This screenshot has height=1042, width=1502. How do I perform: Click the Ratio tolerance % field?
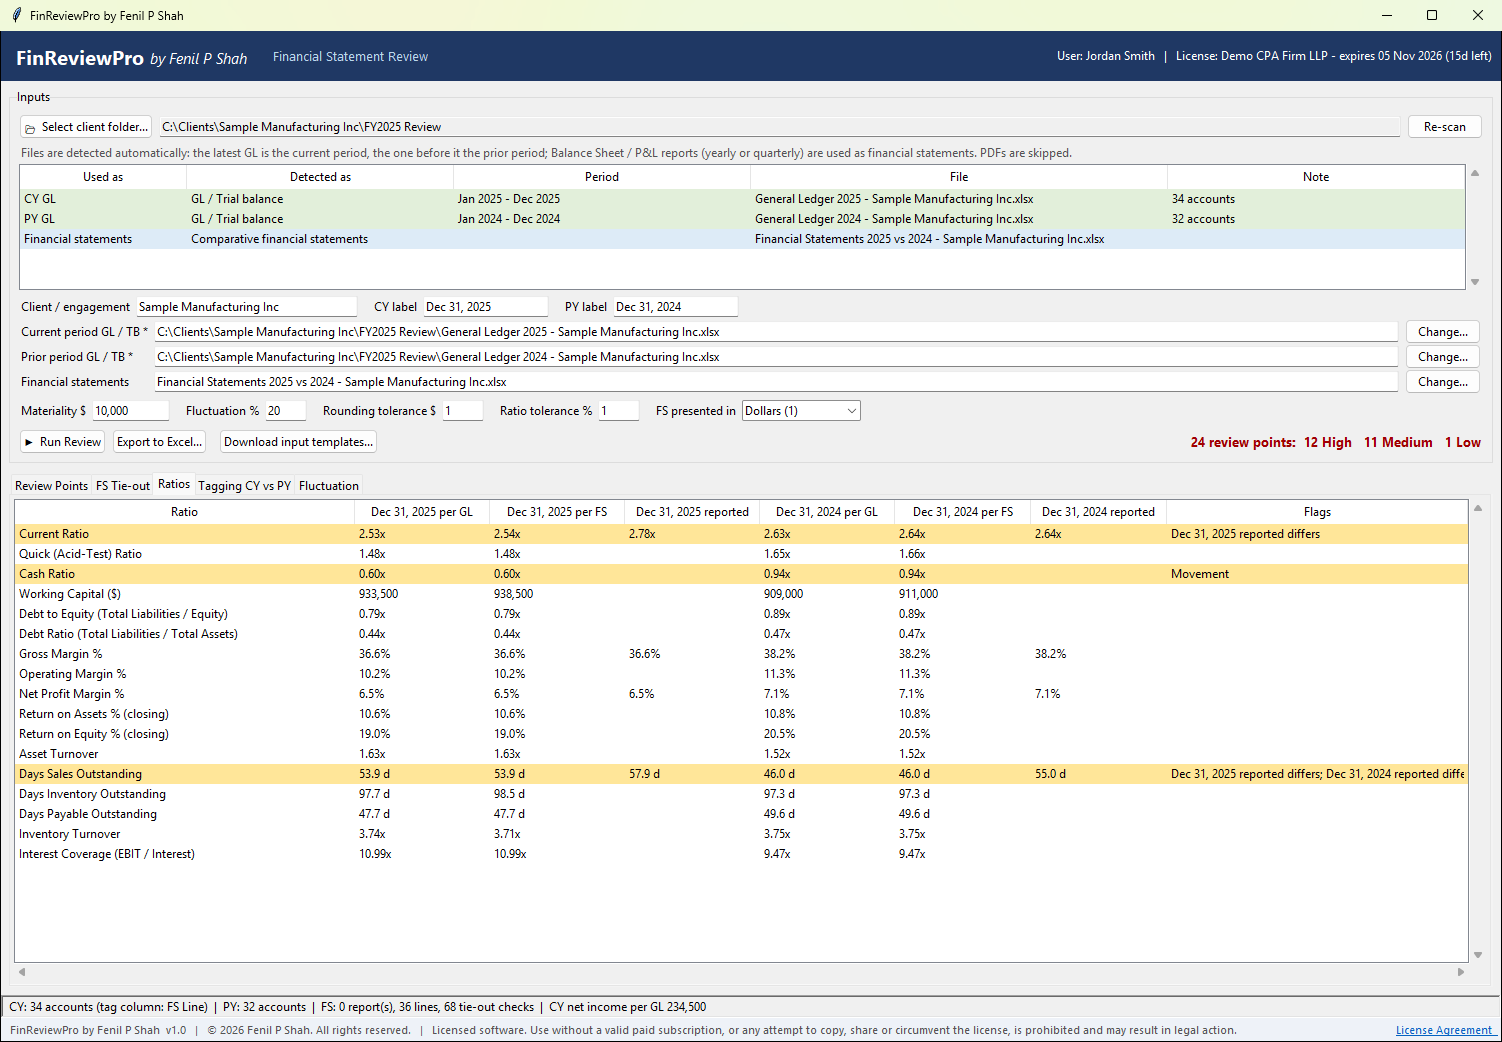click(x=619, y=411)
